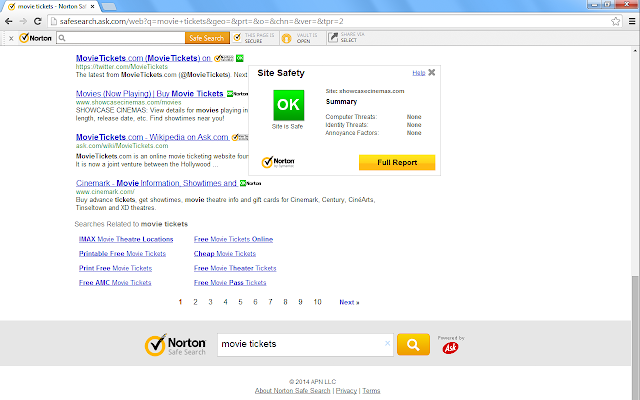Open the Terms footer link

tap(371, 391)
